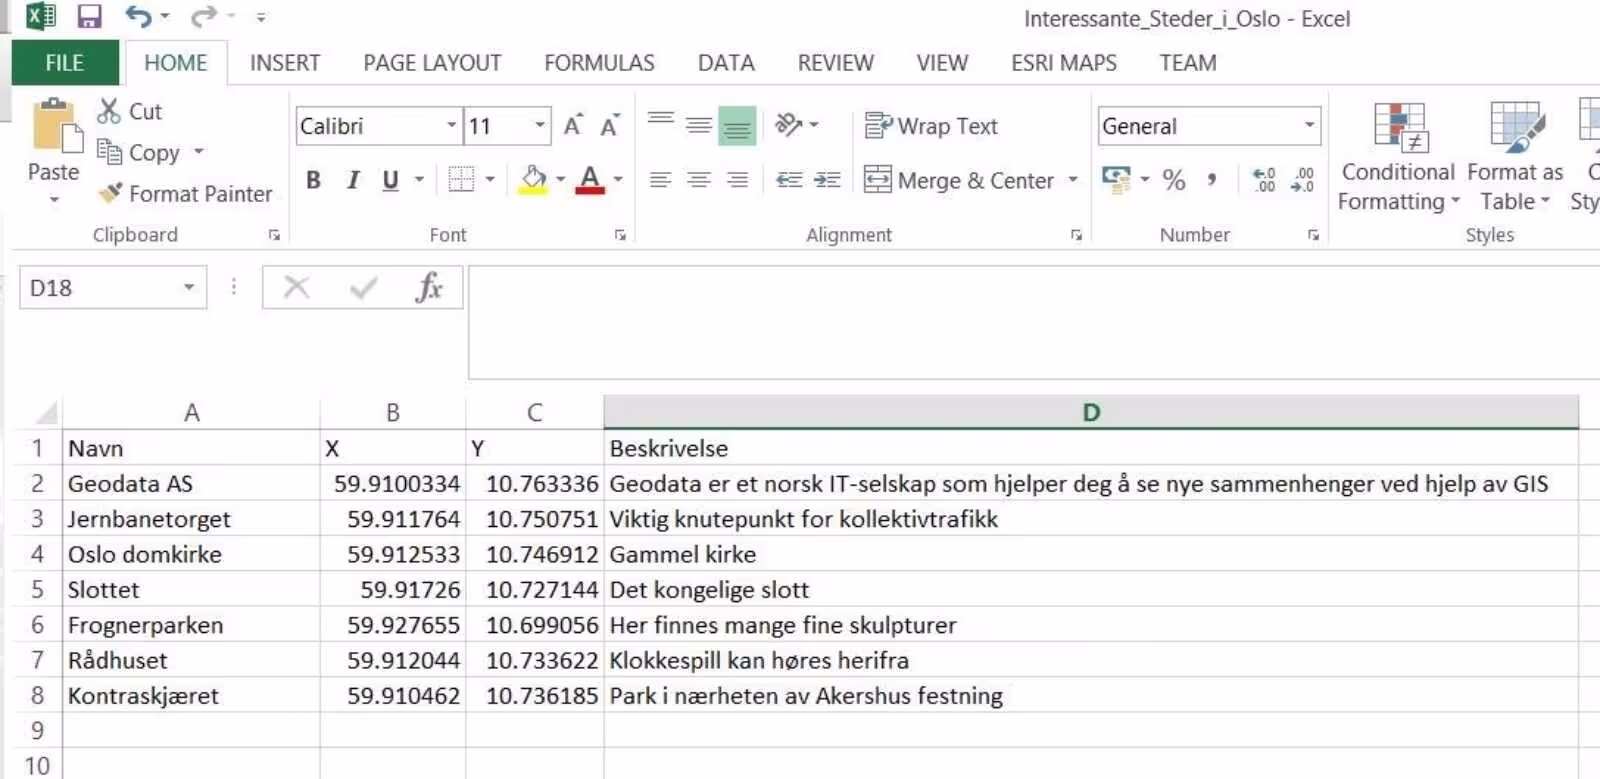The width and height of the screenshot is (1600, 779).
Task: Open Font settings dialog launcher
Action: pyautogui.click(x=620, y=235)
